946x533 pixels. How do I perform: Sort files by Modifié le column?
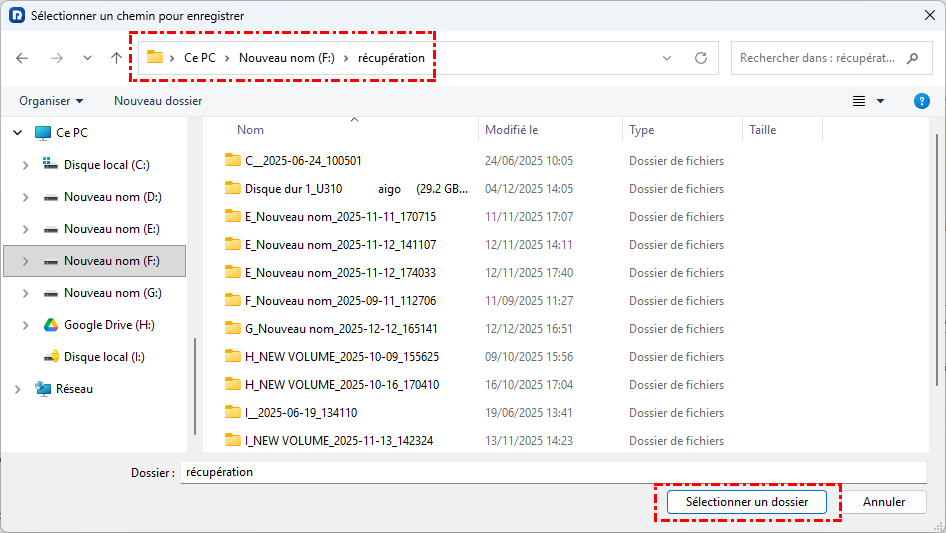coord(512,130)
